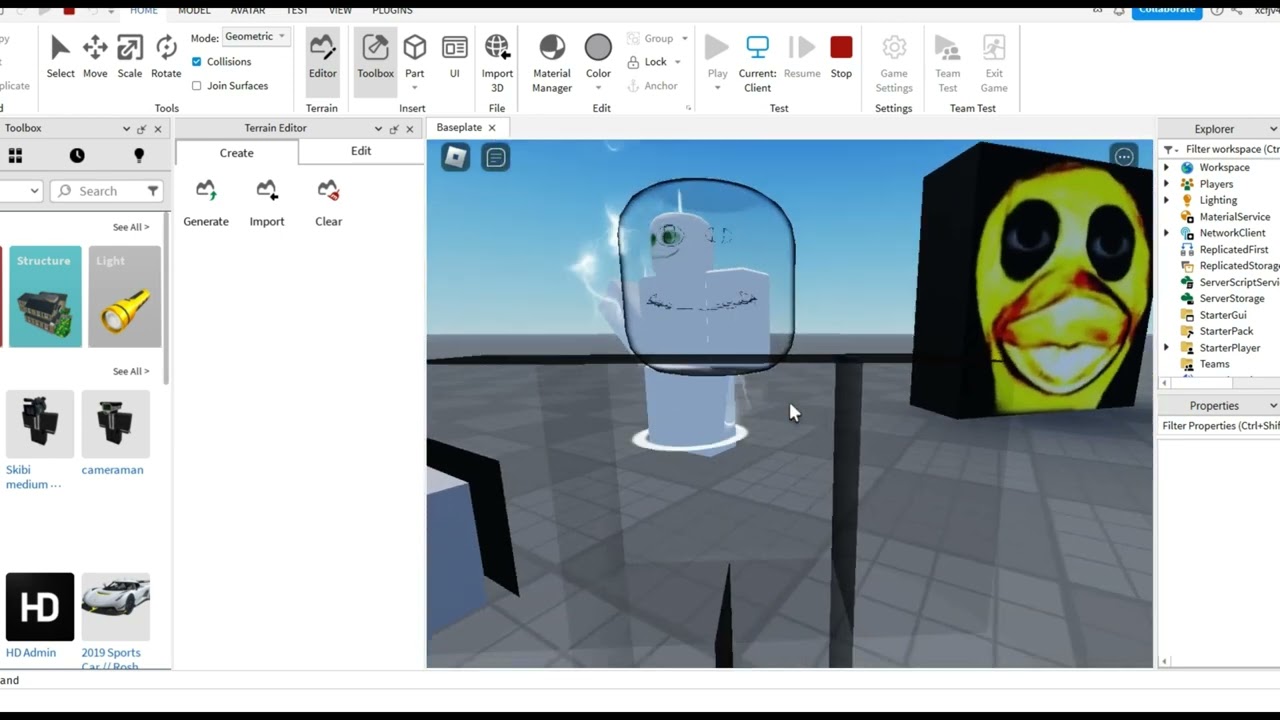Screen dimensions: 1280x720
Task: Select Teams in Explorer
Action: point(1214,364)
